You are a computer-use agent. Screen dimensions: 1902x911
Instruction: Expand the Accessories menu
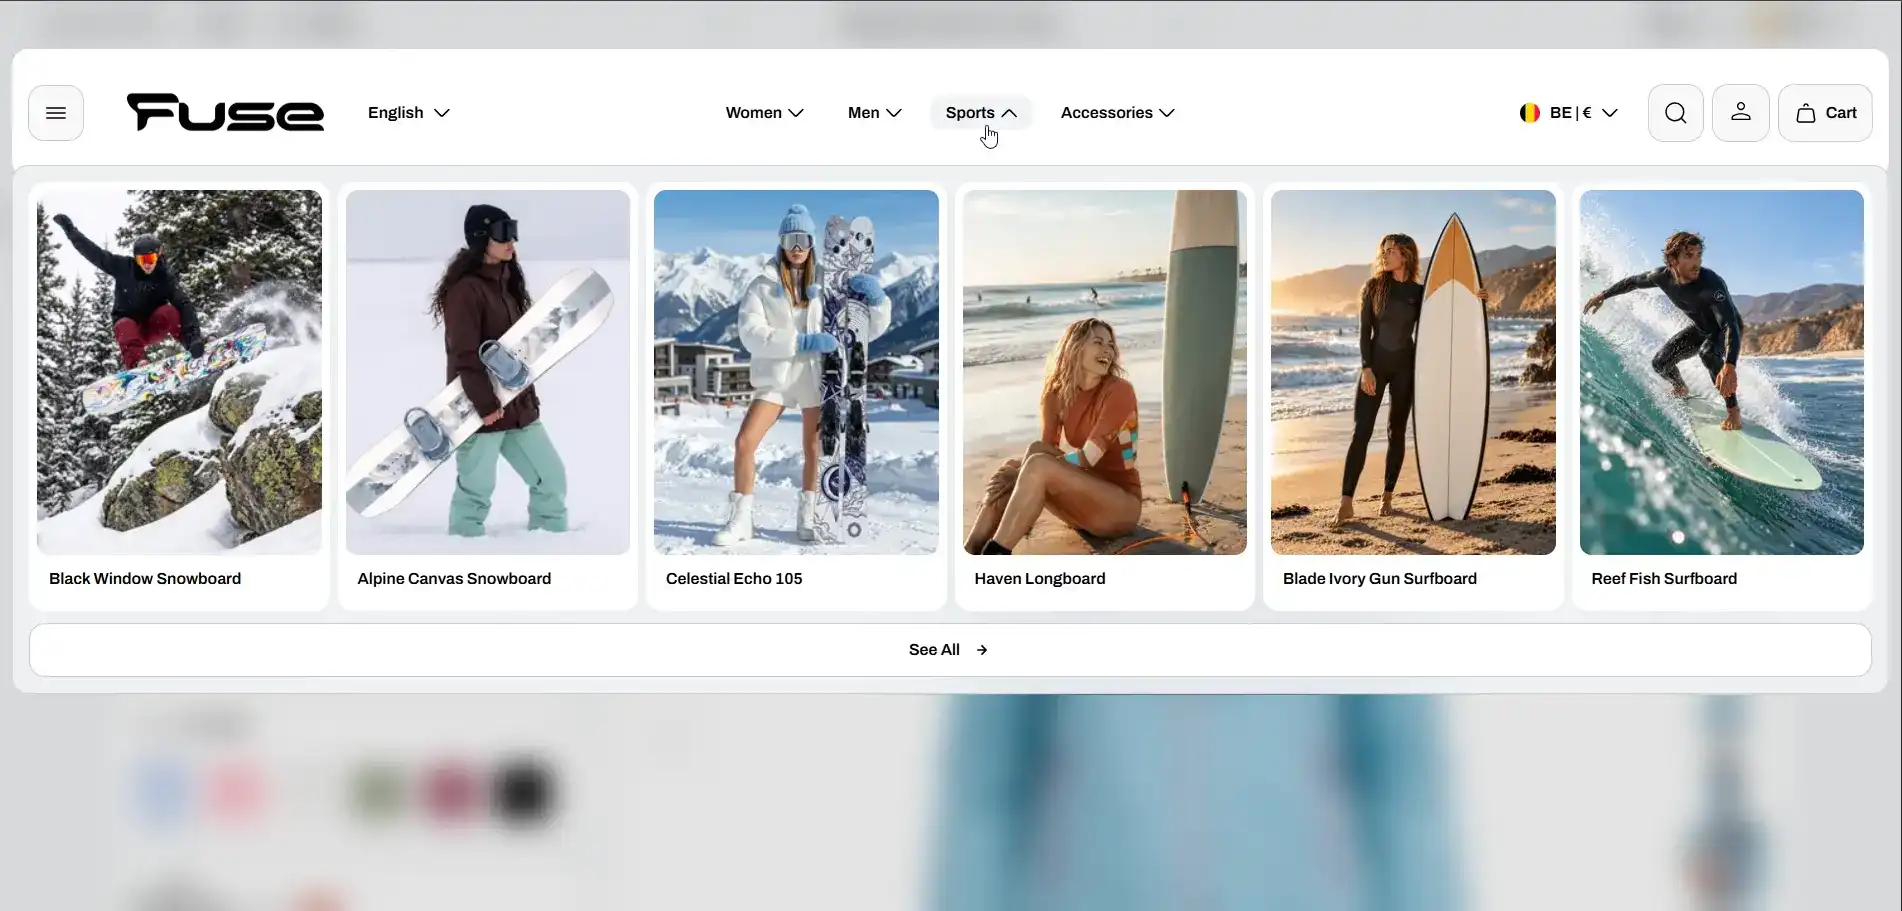1117,113
